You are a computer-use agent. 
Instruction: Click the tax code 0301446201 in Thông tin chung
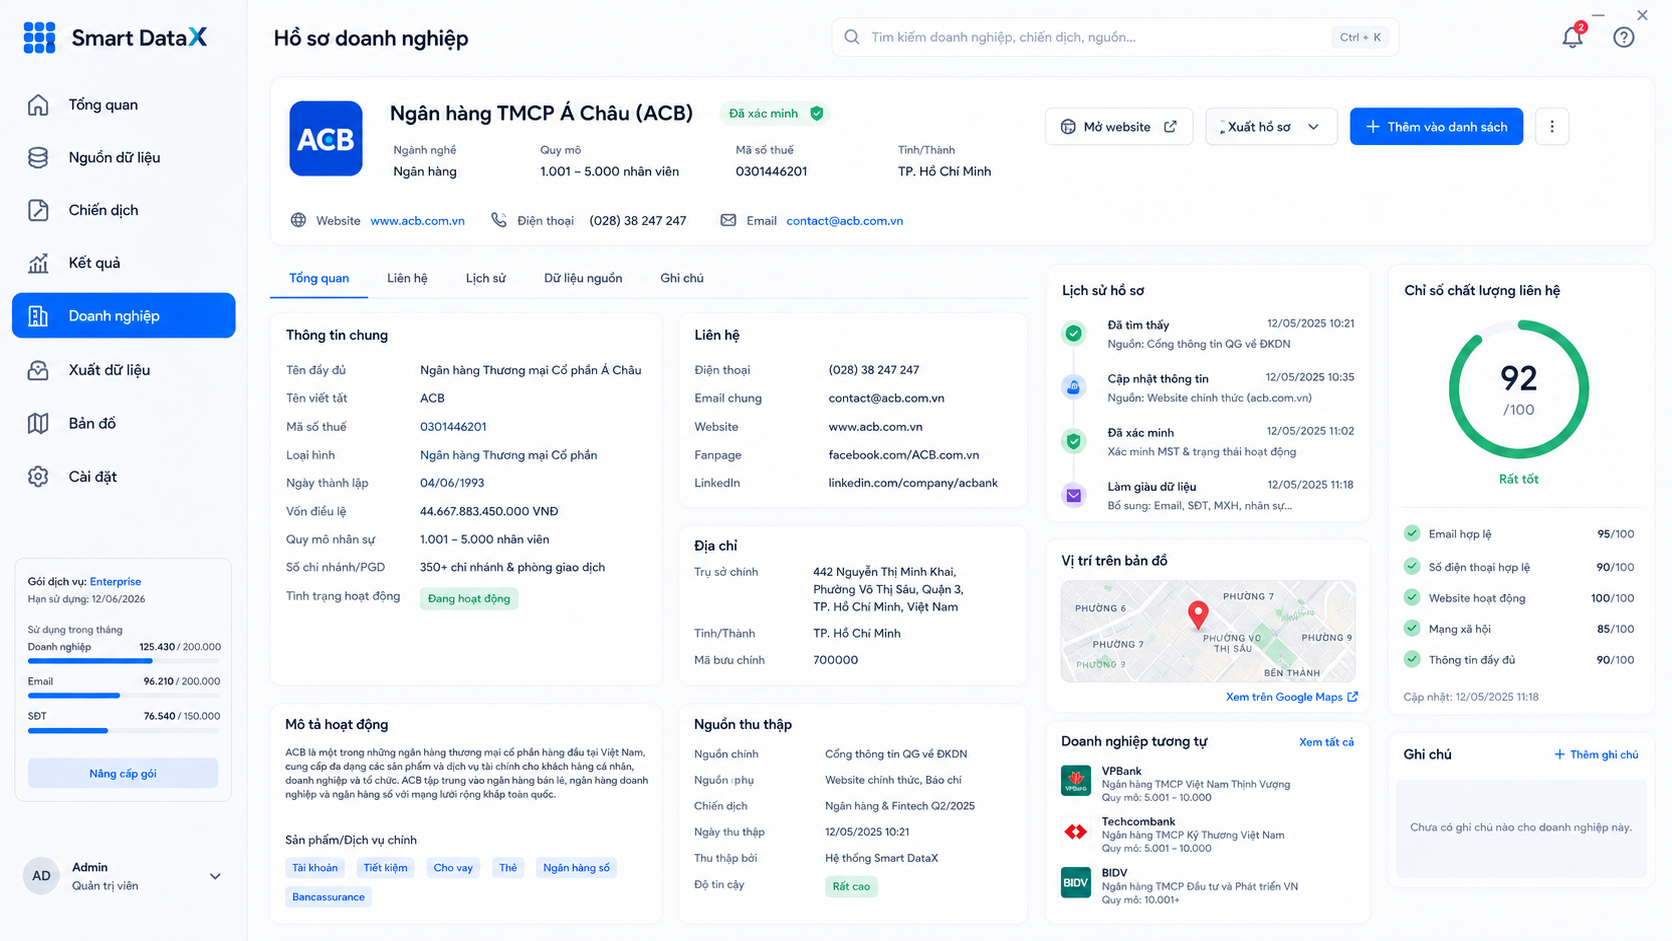(453, 427)
